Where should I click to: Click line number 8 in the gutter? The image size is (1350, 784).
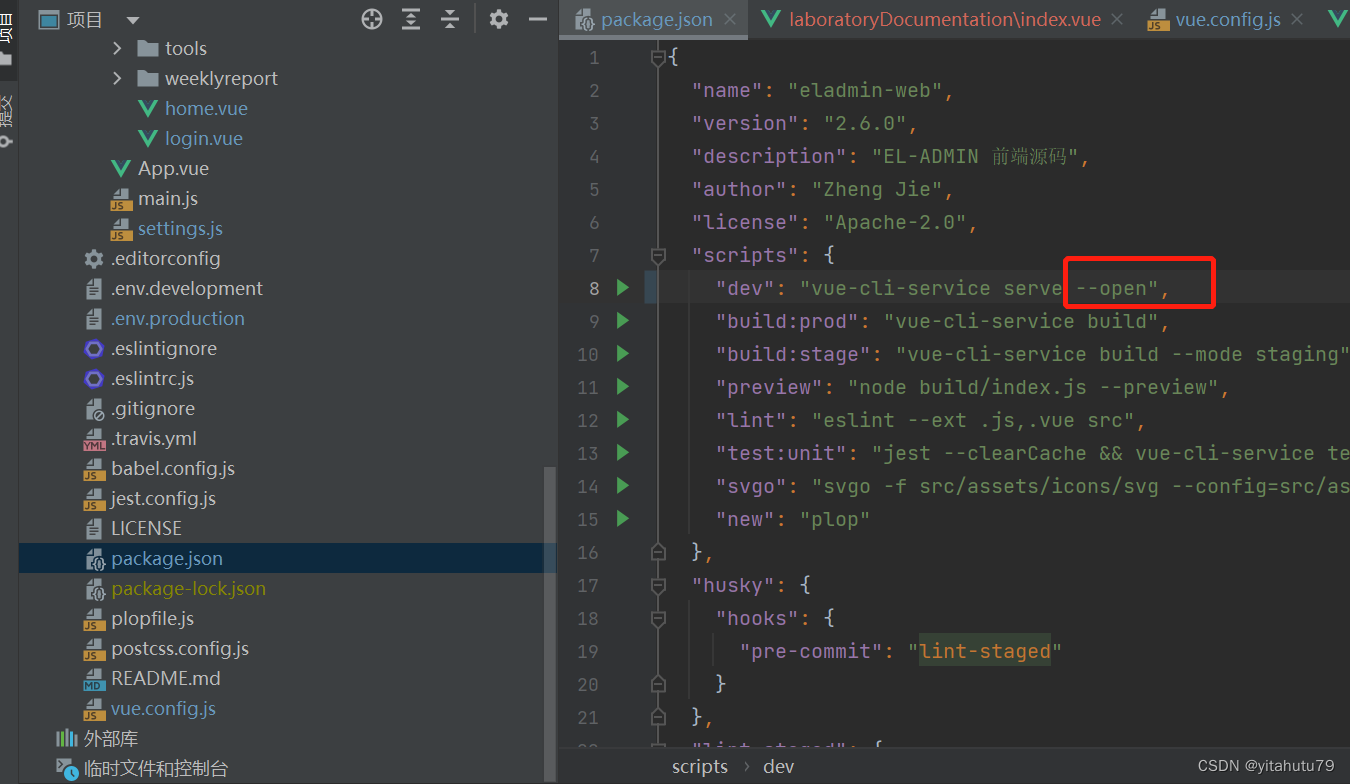(594, 288)
